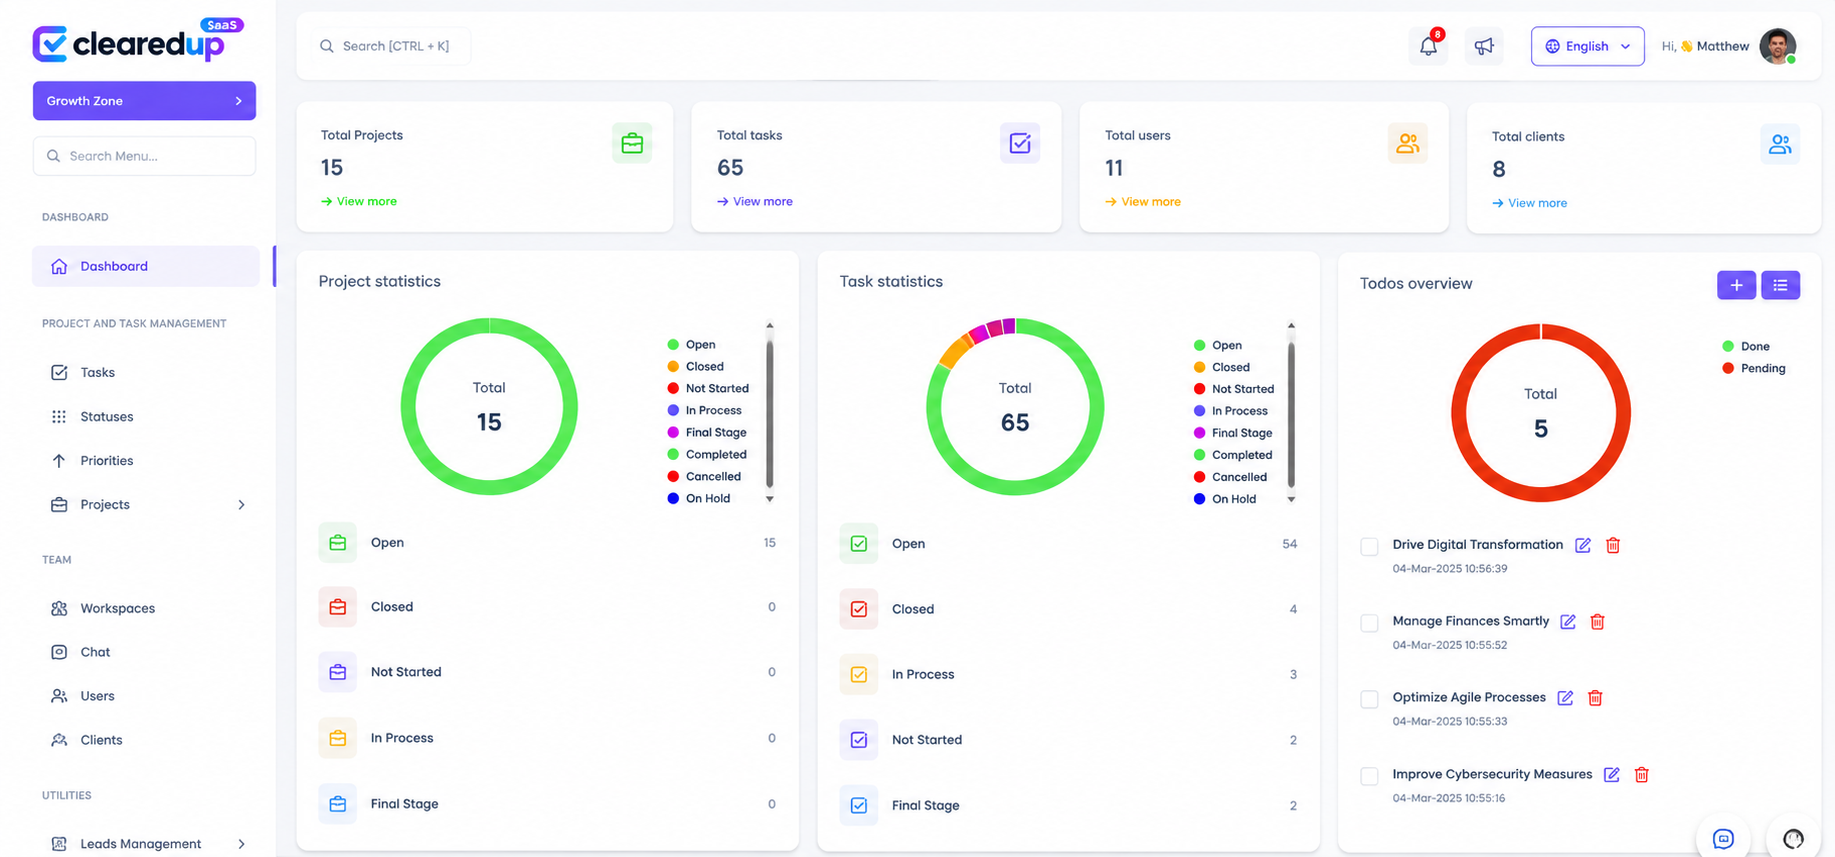Delete the Improve Cybersecurity Measures todo
This screenshot has width=1835, height=857.
tap(1642, 775)
